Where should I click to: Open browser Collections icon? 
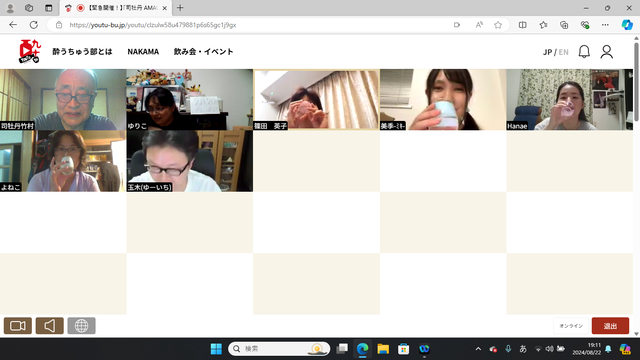pyautogui.click(x=564, y=25)
